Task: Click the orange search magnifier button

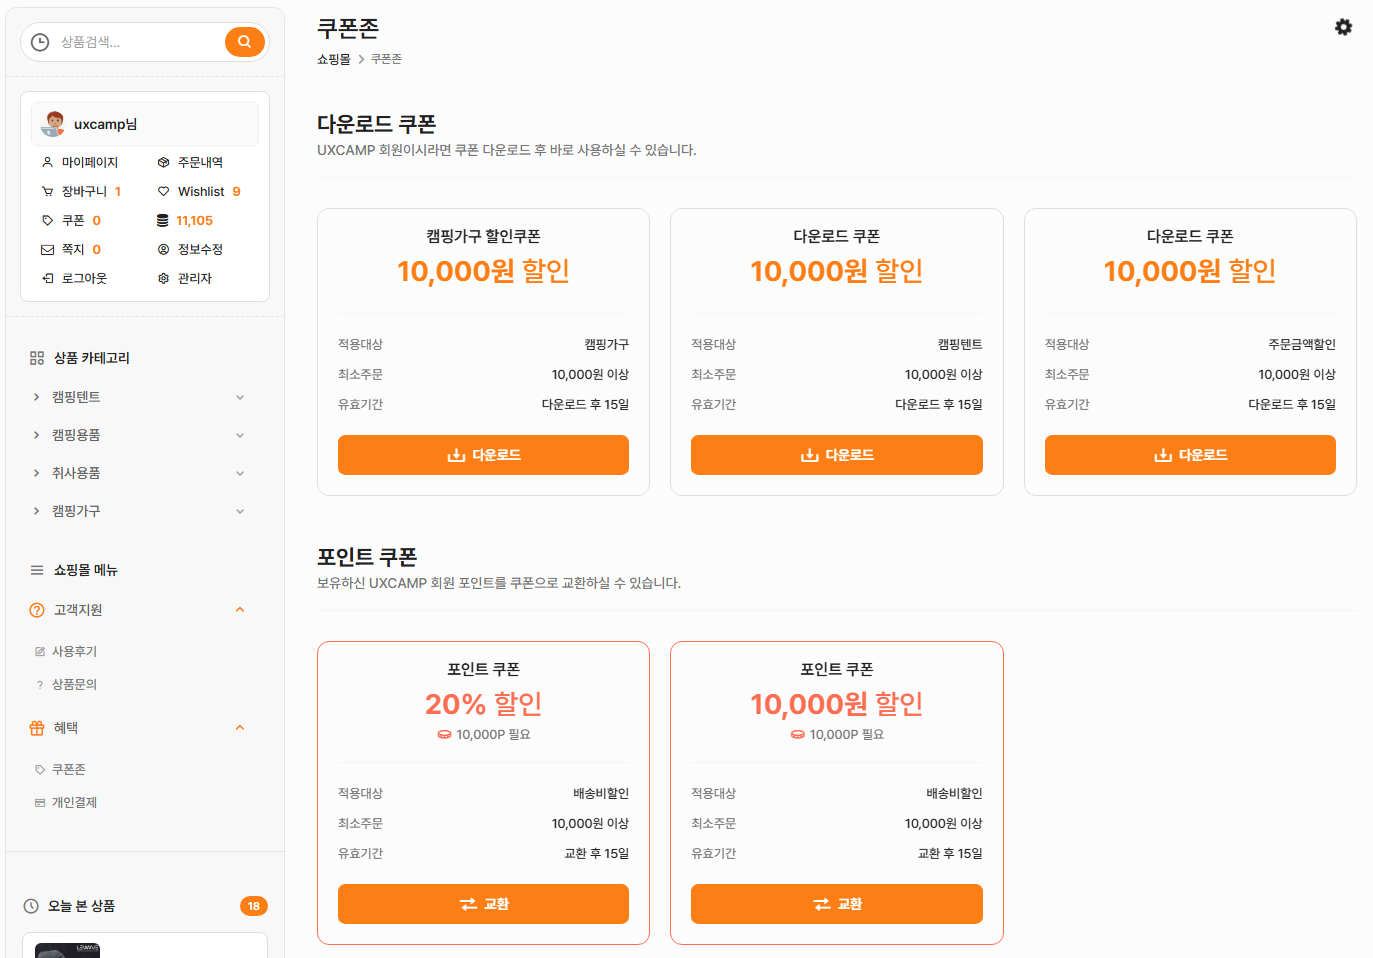Action: tap(244, 42)
